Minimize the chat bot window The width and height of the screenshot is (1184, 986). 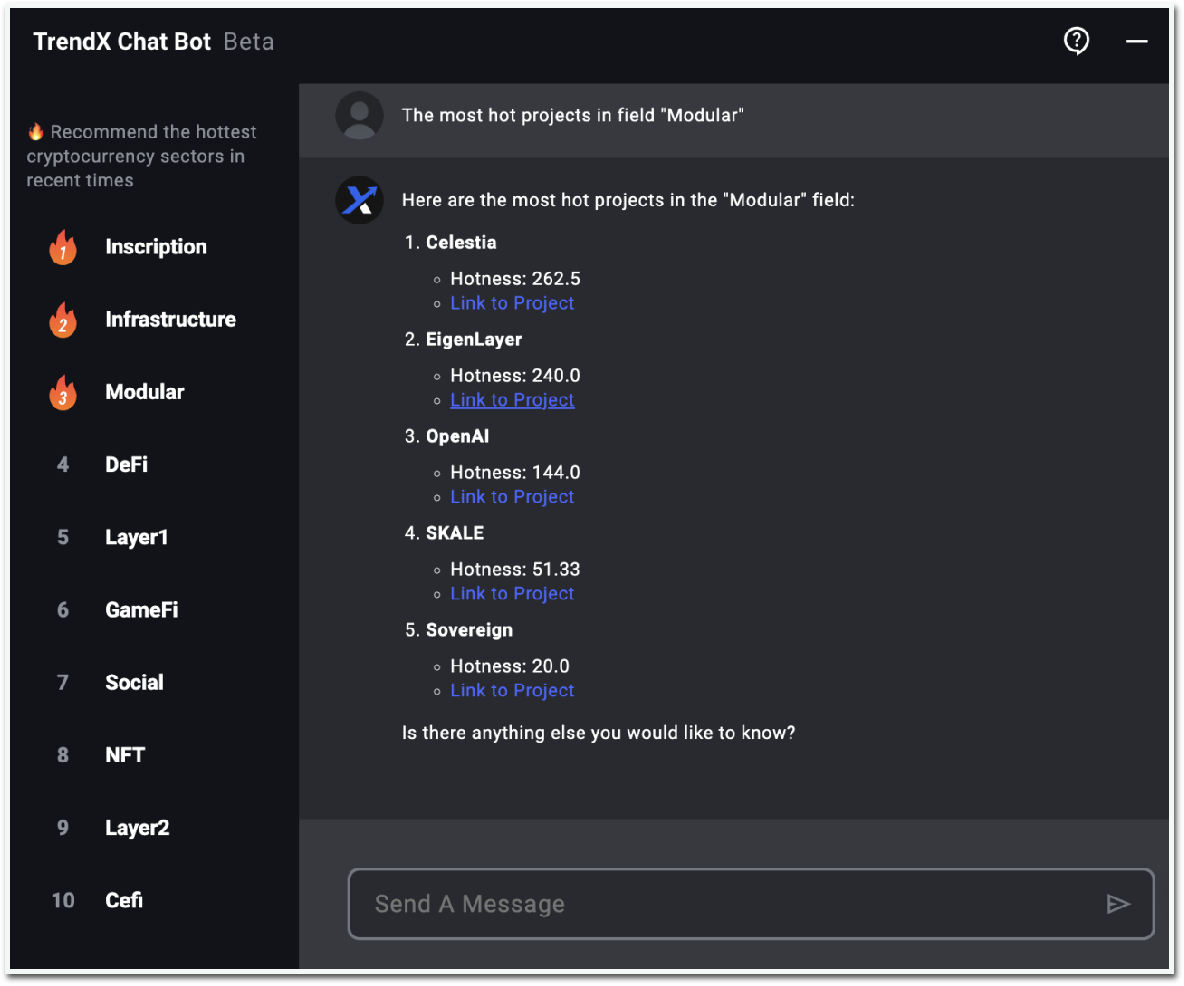pyautogui.click(x=1136, y=41)
